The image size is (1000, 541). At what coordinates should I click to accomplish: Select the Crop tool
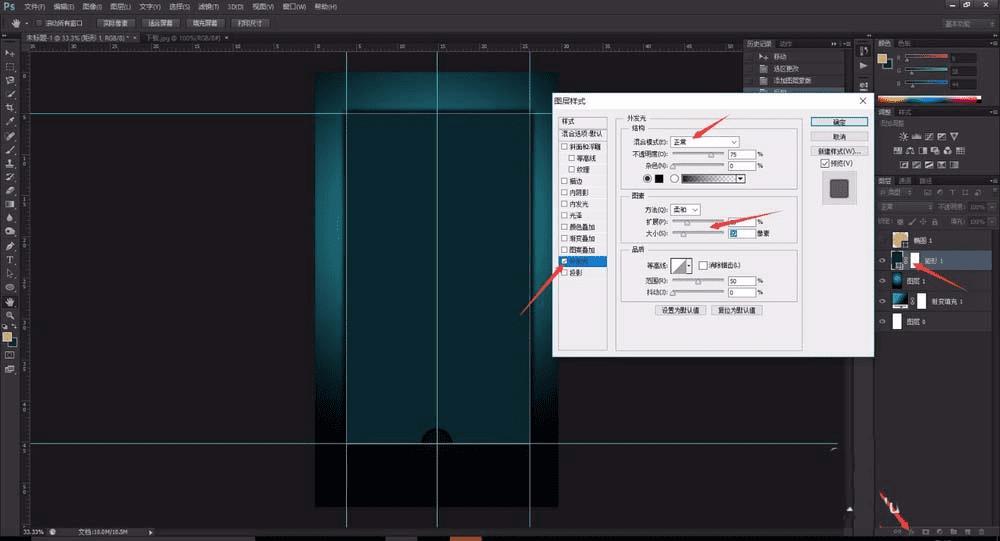click(10, 107)
